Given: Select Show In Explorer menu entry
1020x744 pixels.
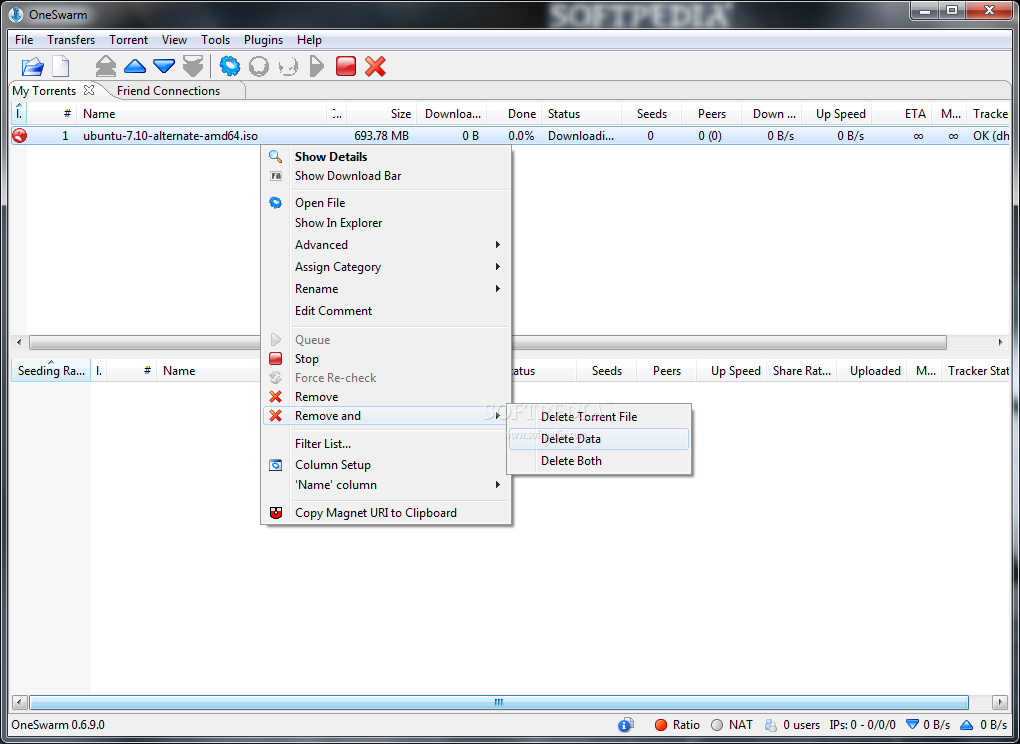Looking at the screenshot, I should (x=386, y=223).
